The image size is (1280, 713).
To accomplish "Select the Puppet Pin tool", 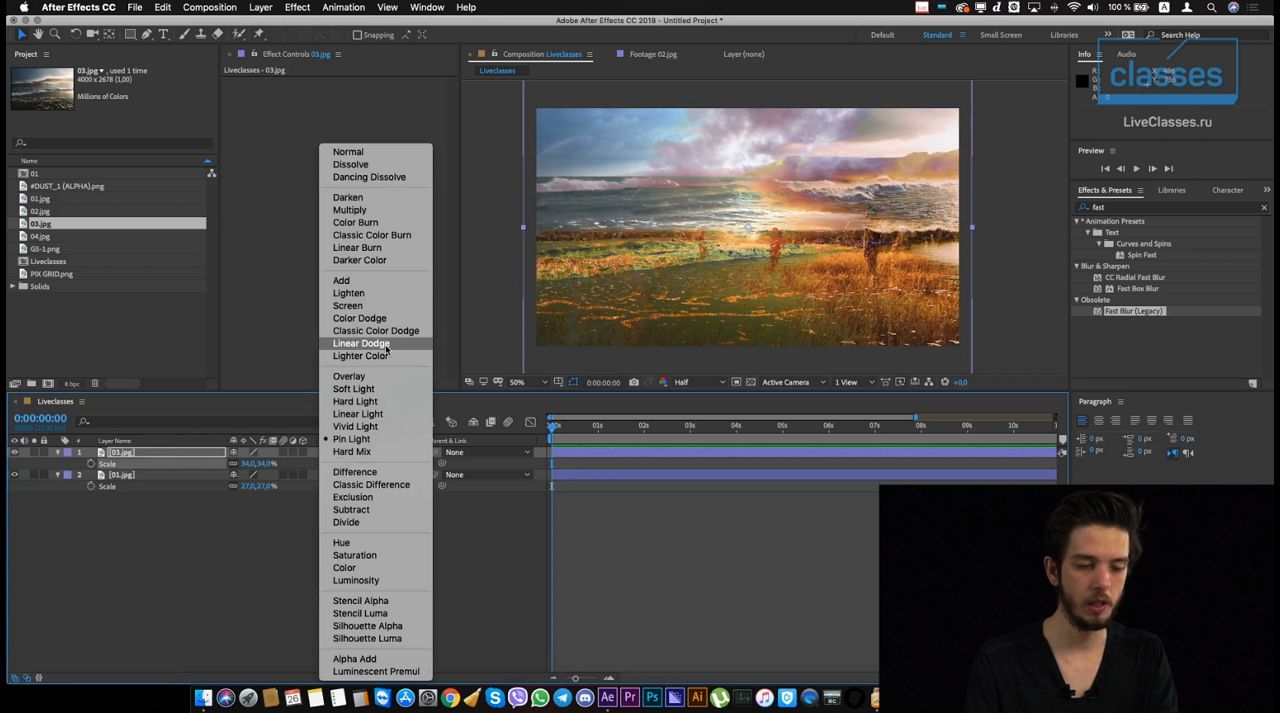I will [x=258, y=34].
